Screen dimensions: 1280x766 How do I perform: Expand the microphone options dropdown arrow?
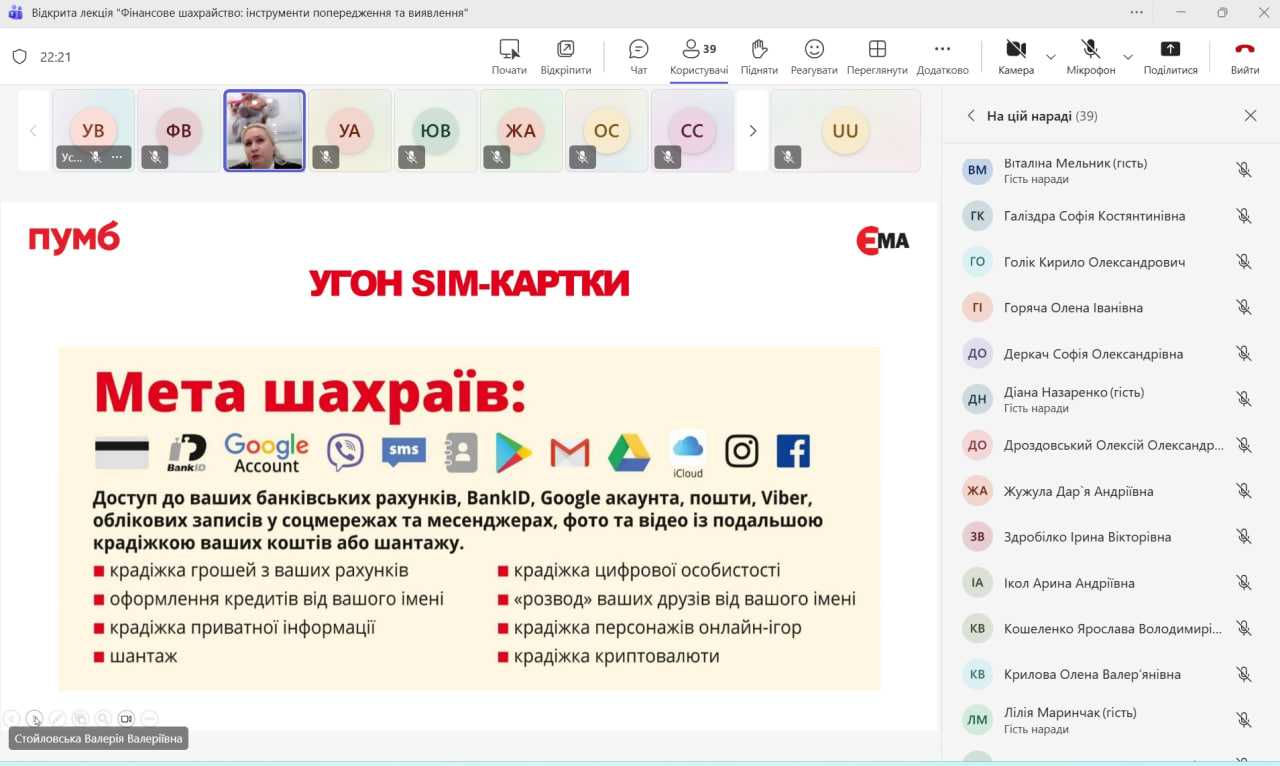tap(1127, 57)
